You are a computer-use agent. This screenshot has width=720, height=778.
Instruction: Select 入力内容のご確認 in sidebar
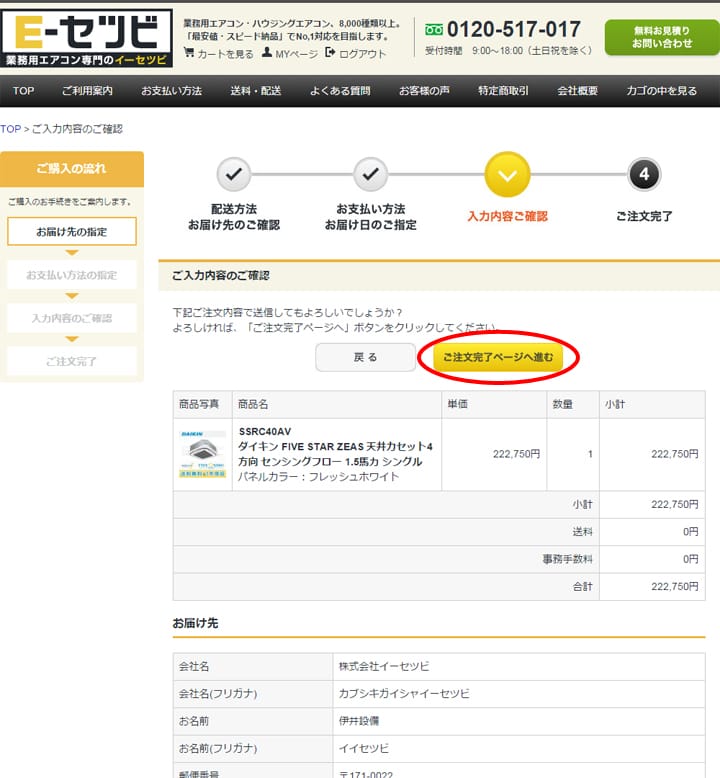(x=72, y=318)
